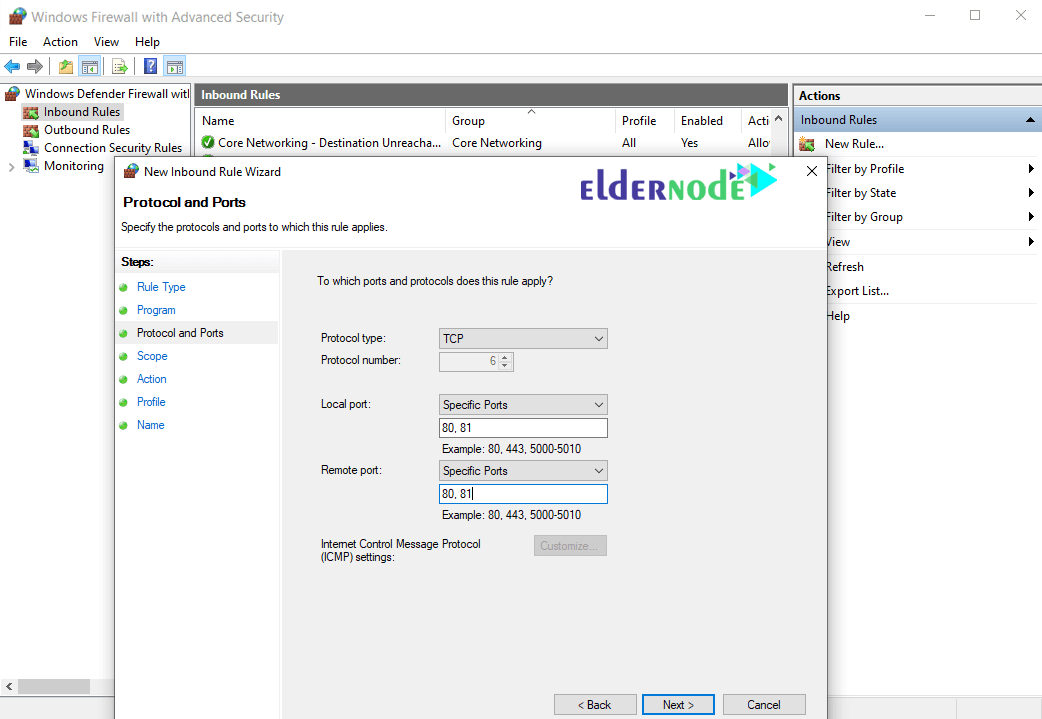Viewport: 1042px width, 719px height.
Task: Open the Local port dropdown
Action: pyautogui.click(x=523, y=405)
